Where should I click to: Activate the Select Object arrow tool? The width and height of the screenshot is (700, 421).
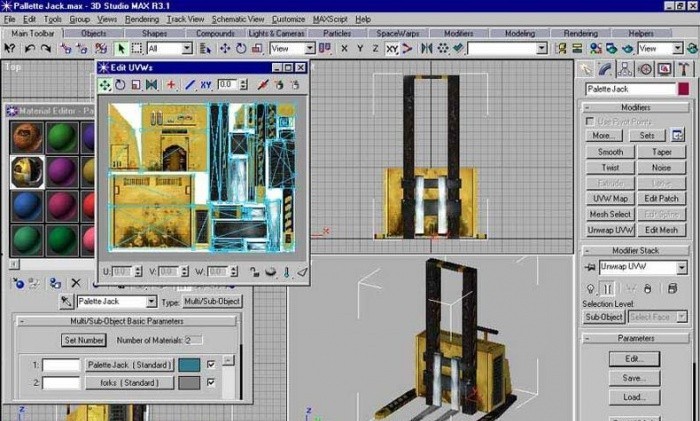pos(121,48)
